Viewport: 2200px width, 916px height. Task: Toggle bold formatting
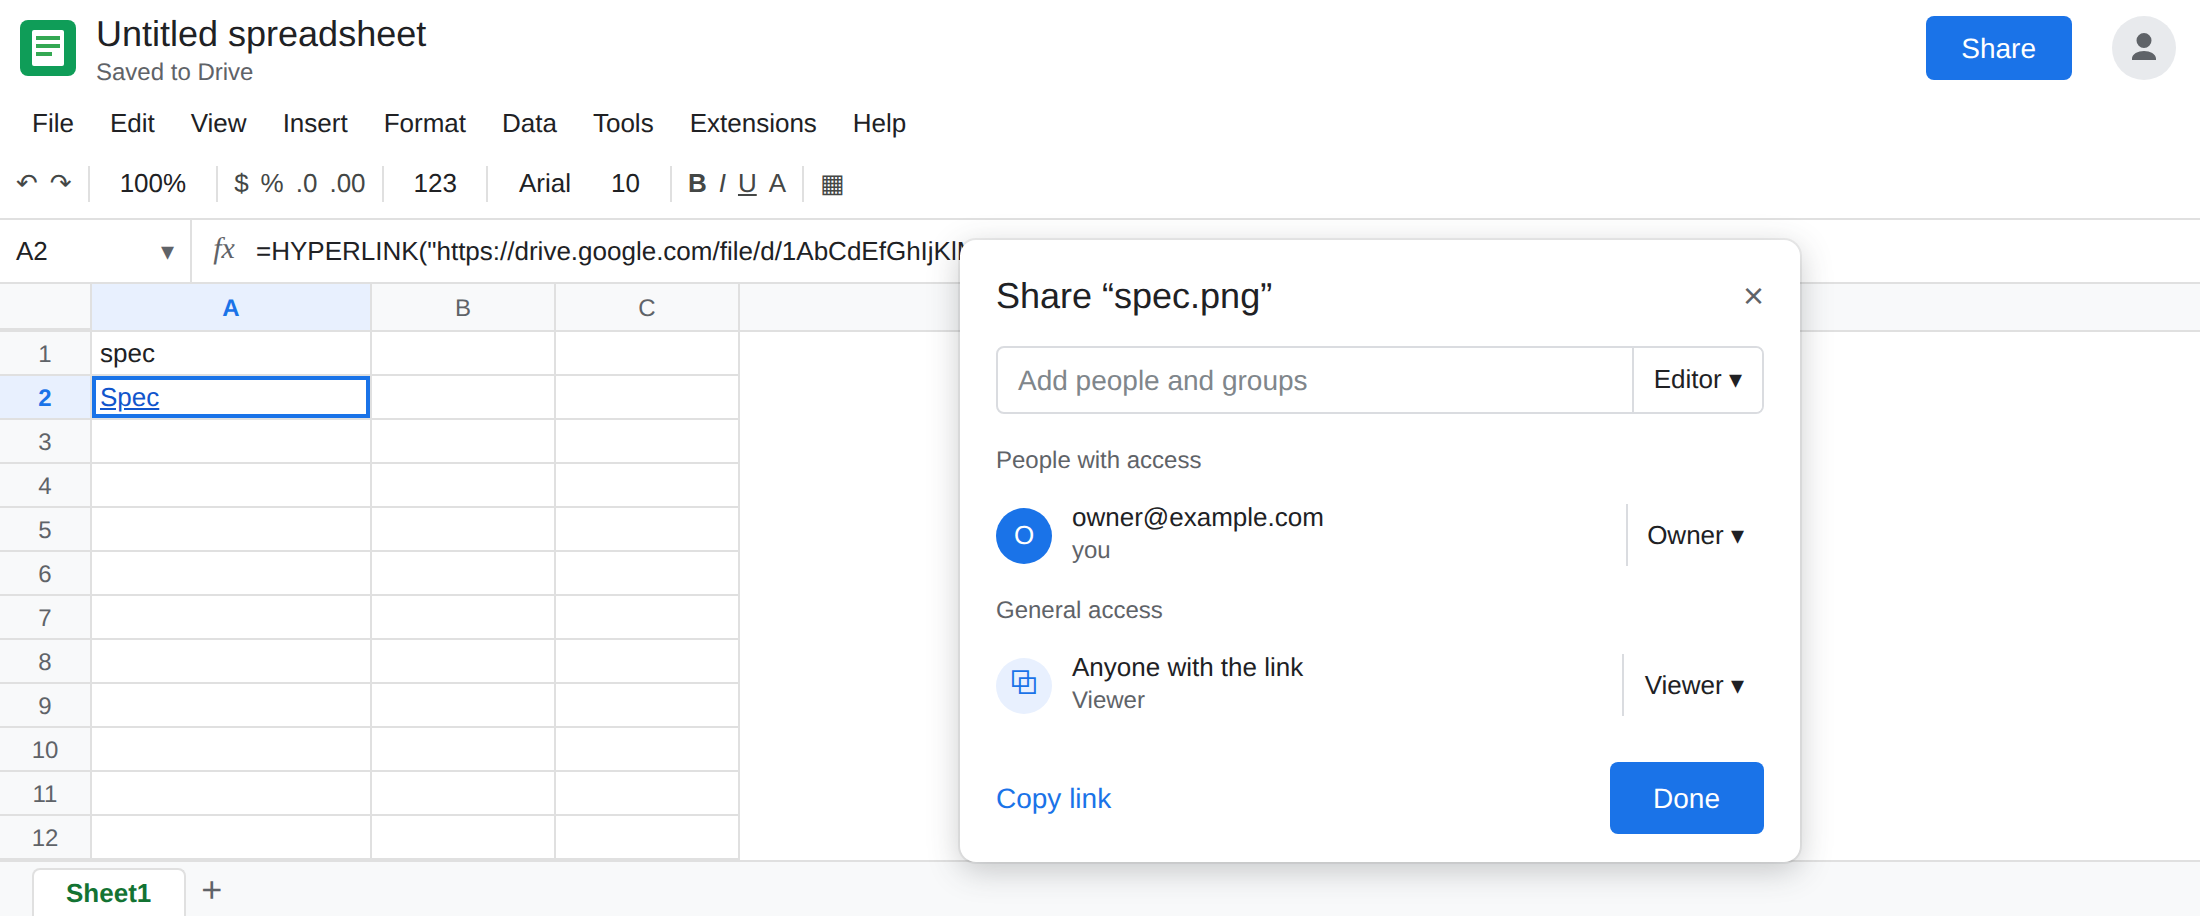[697, 183]
